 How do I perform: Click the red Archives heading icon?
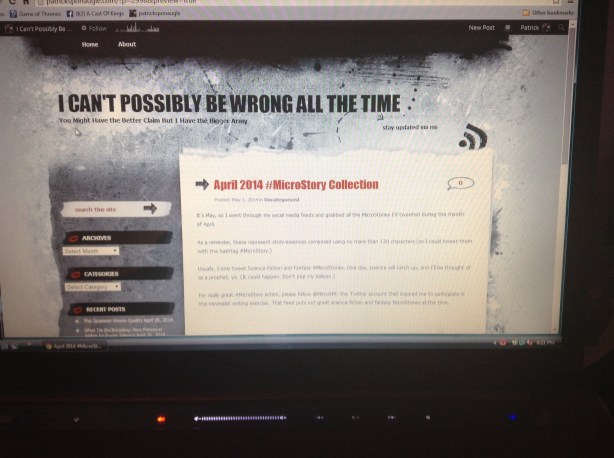[x=74, y=238]
